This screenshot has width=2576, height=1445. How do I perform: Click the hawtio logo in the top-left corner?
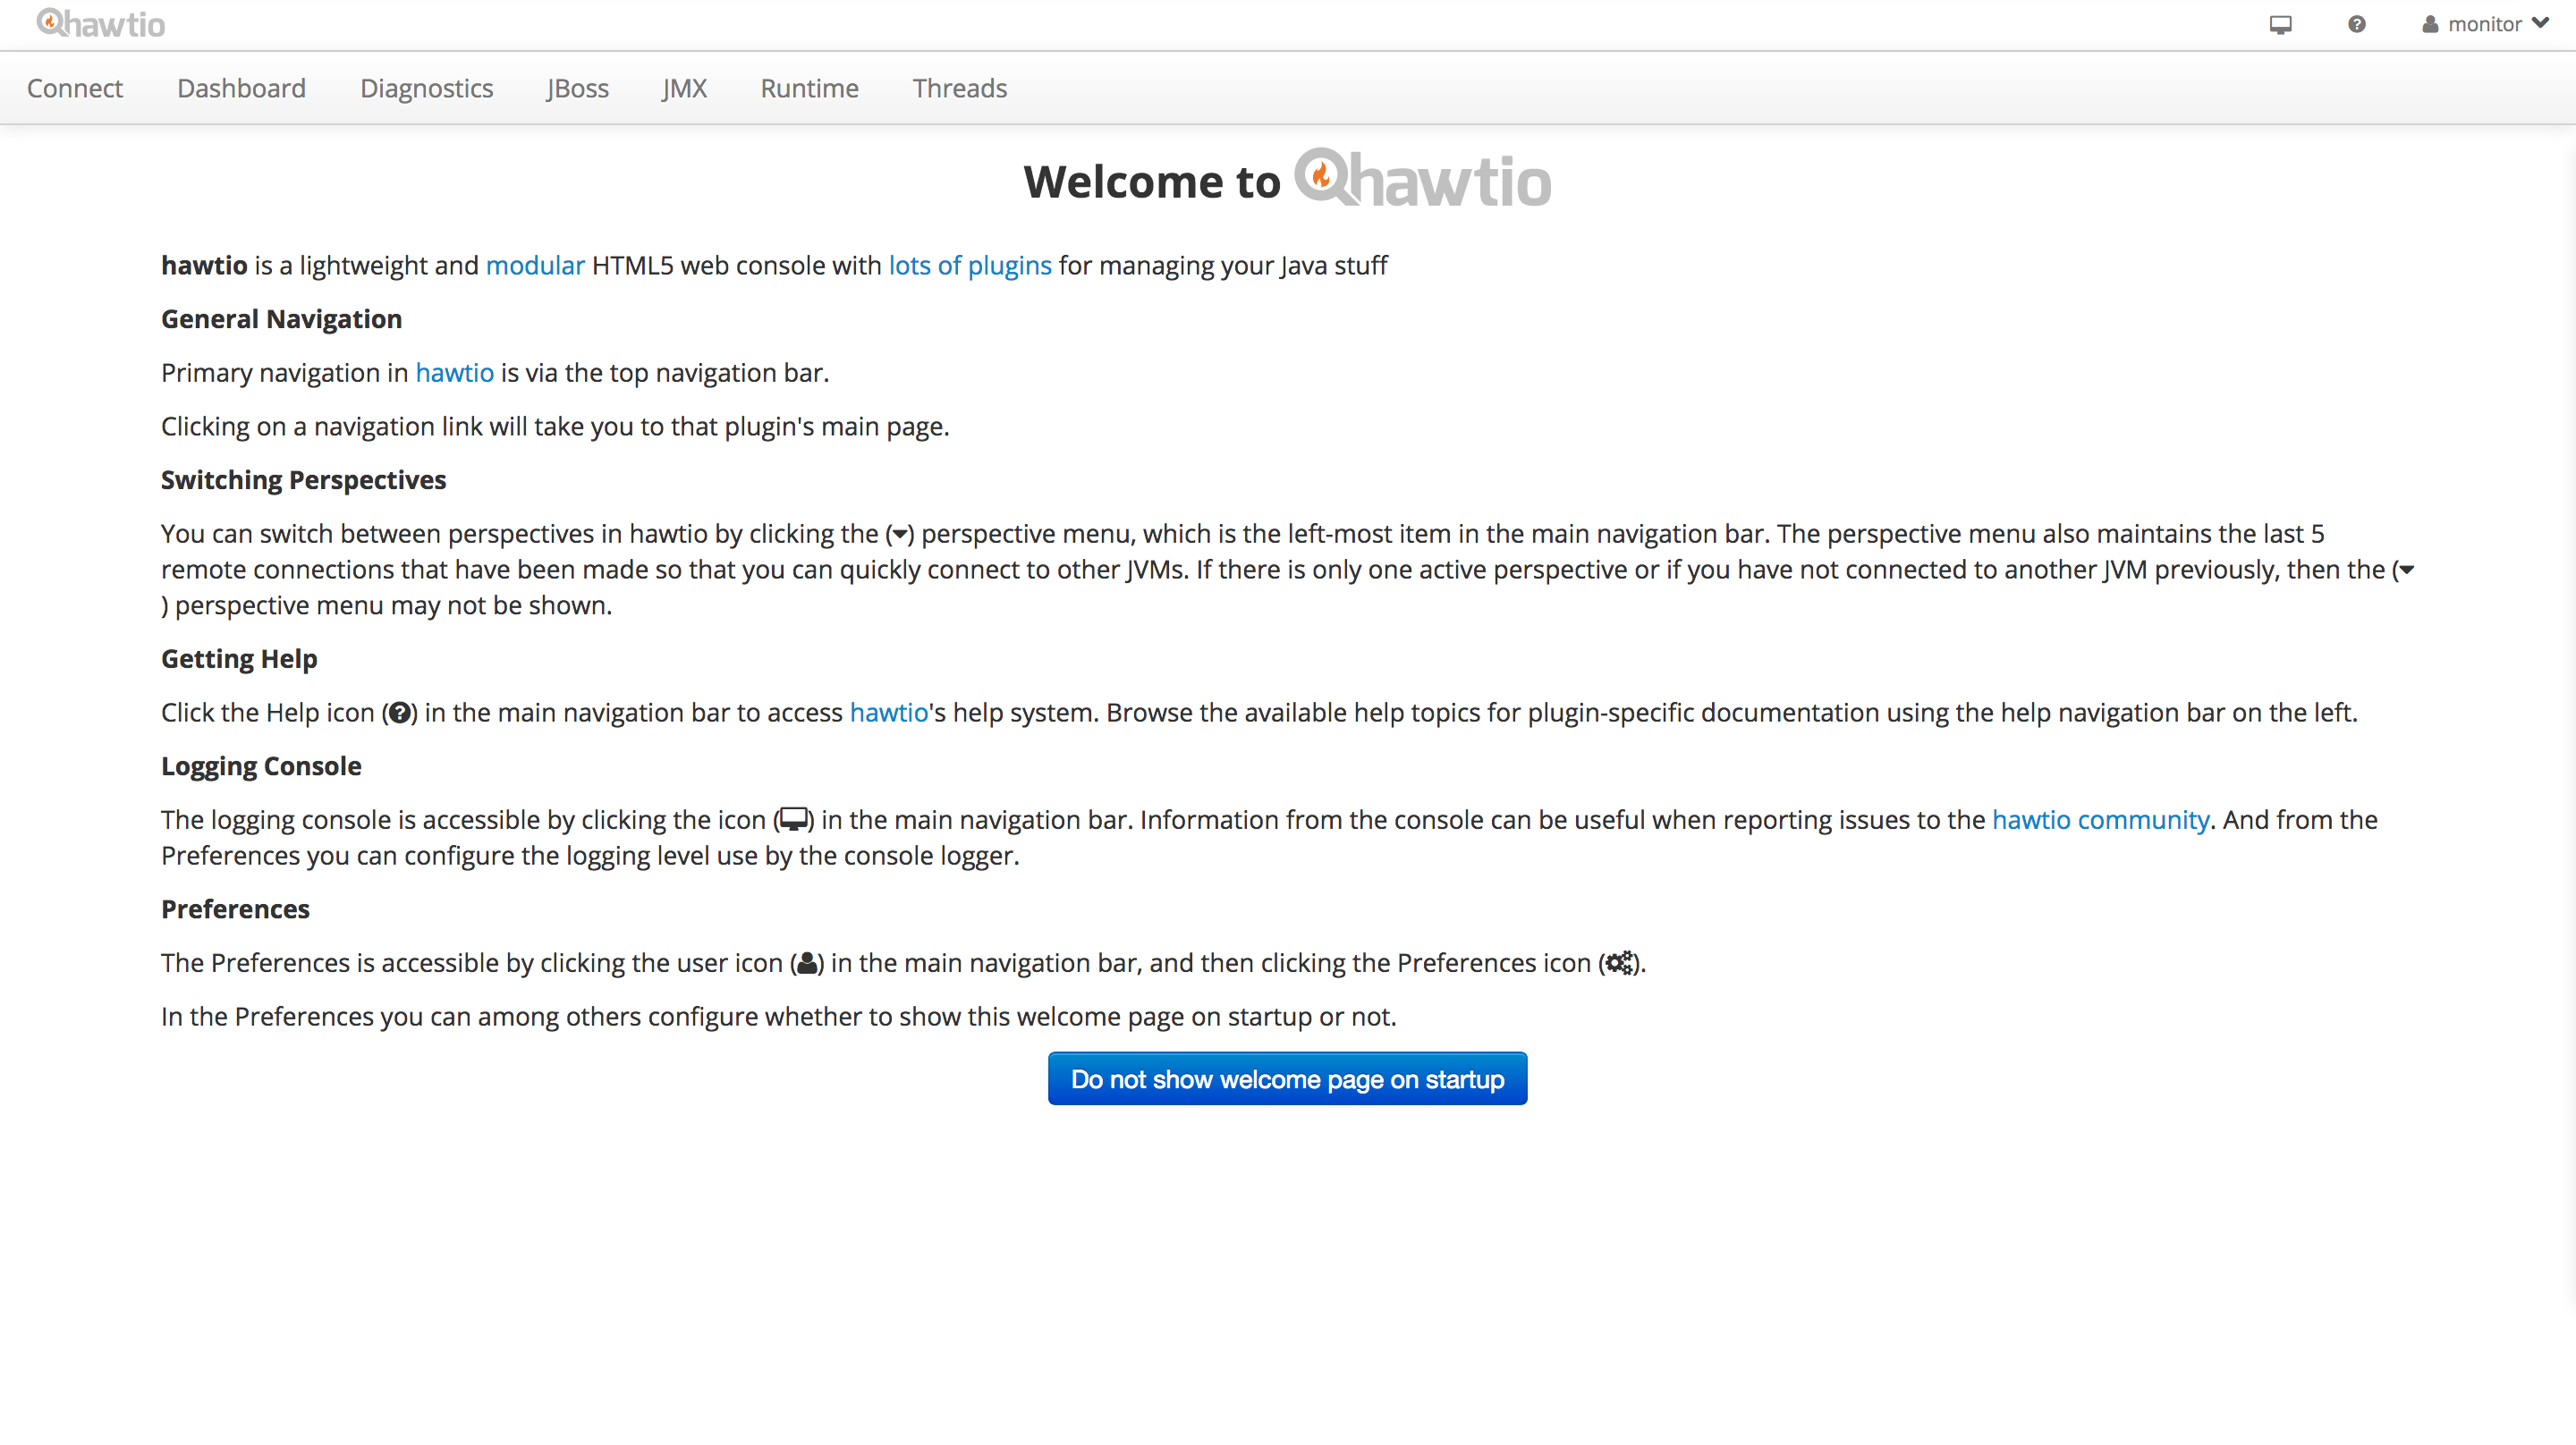(100, 23)
